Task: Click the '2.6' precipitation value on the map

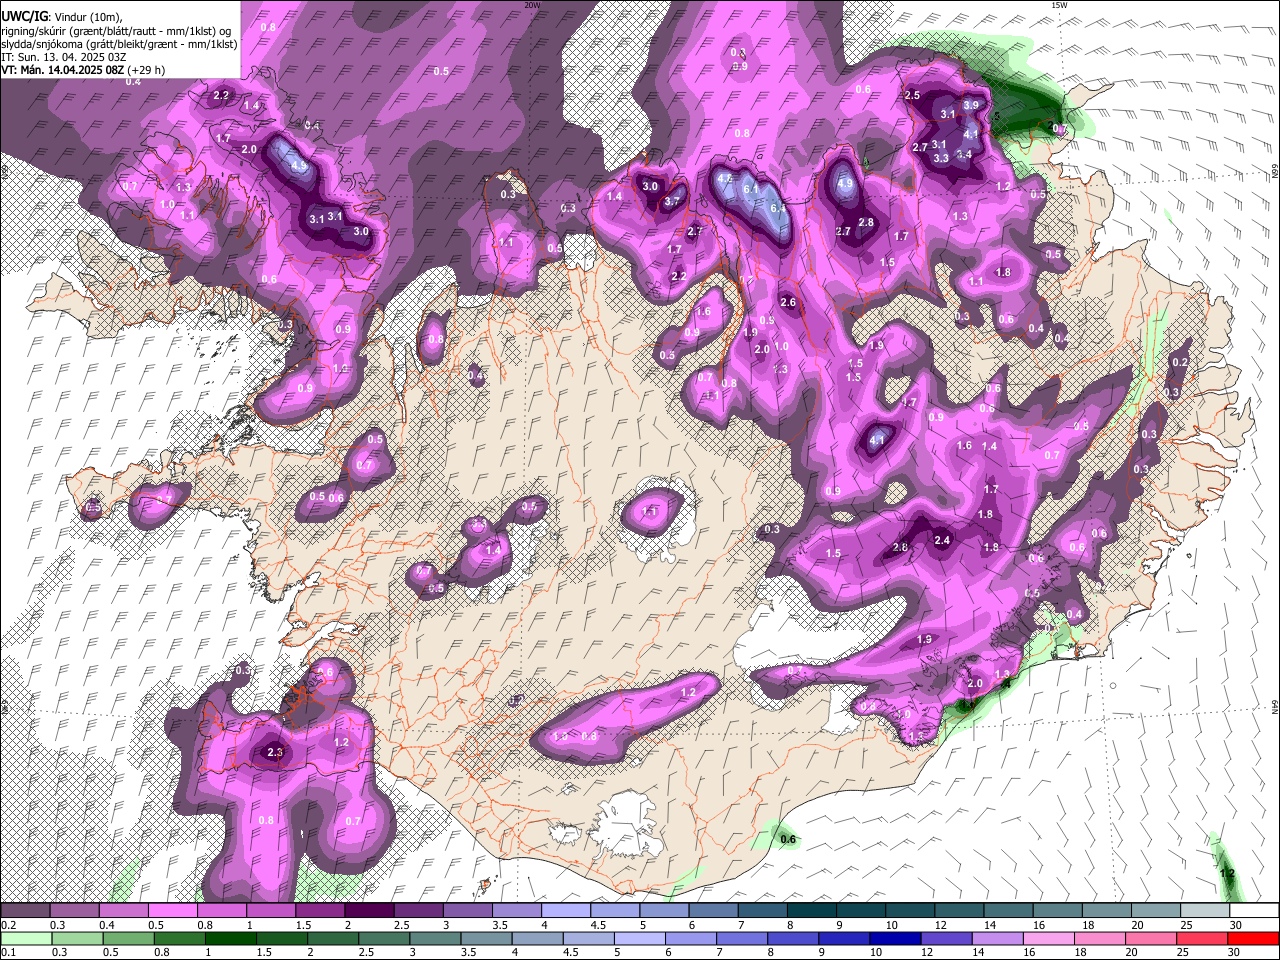Action: [x=787, y=302]
